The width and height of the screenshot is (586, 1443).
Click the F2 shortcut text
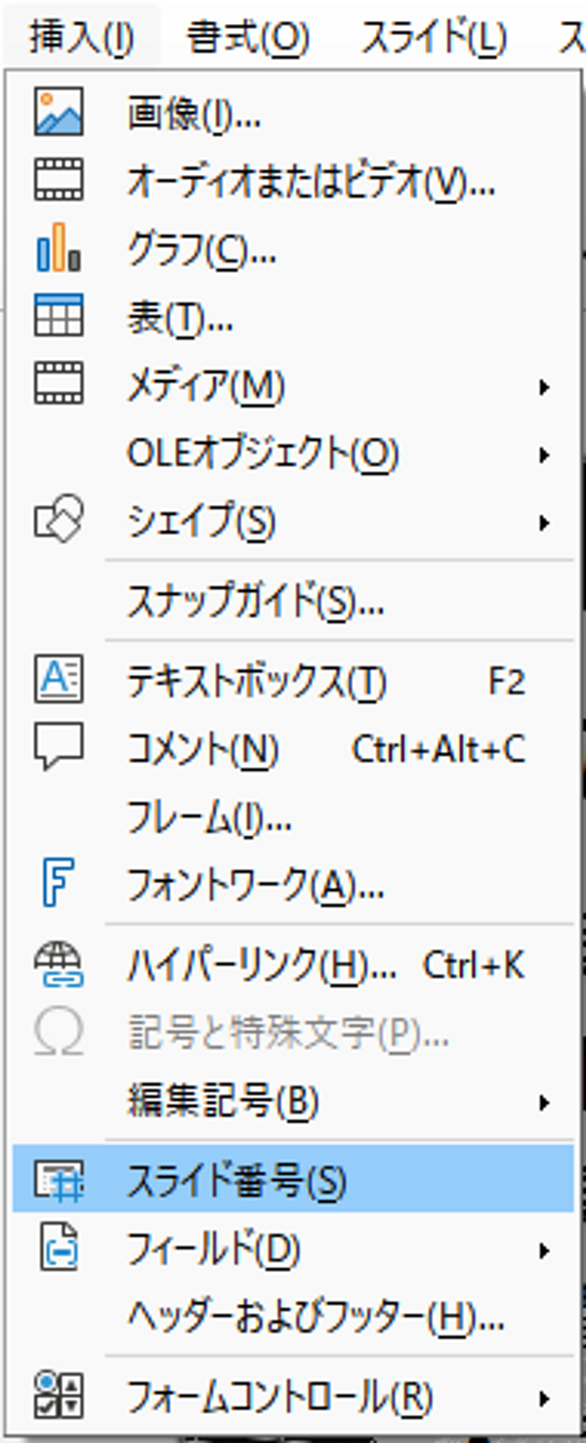507,682
